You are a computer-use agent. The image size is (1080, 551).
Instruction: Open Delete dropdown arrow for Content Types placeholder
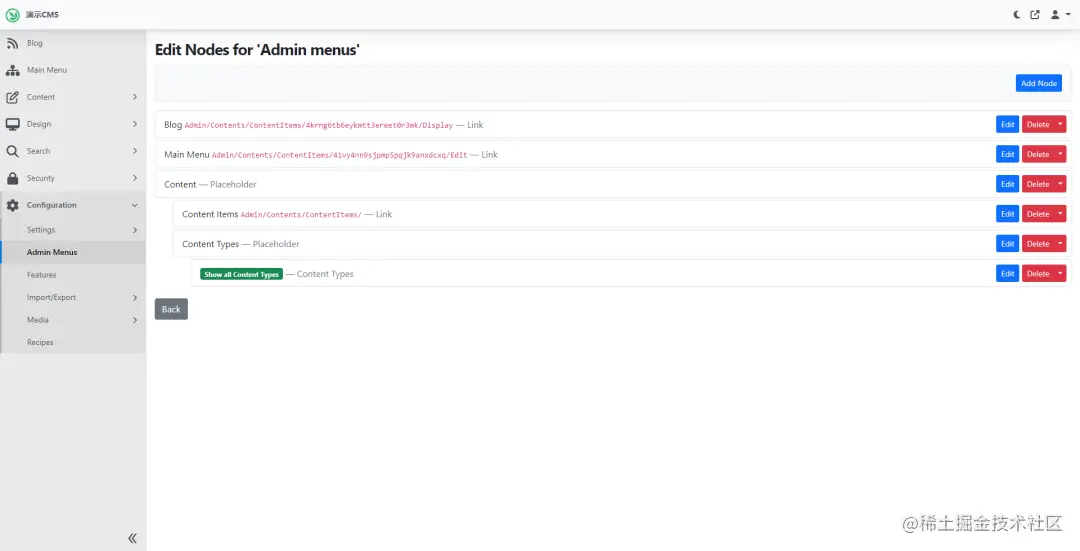tap(1060, 244)
